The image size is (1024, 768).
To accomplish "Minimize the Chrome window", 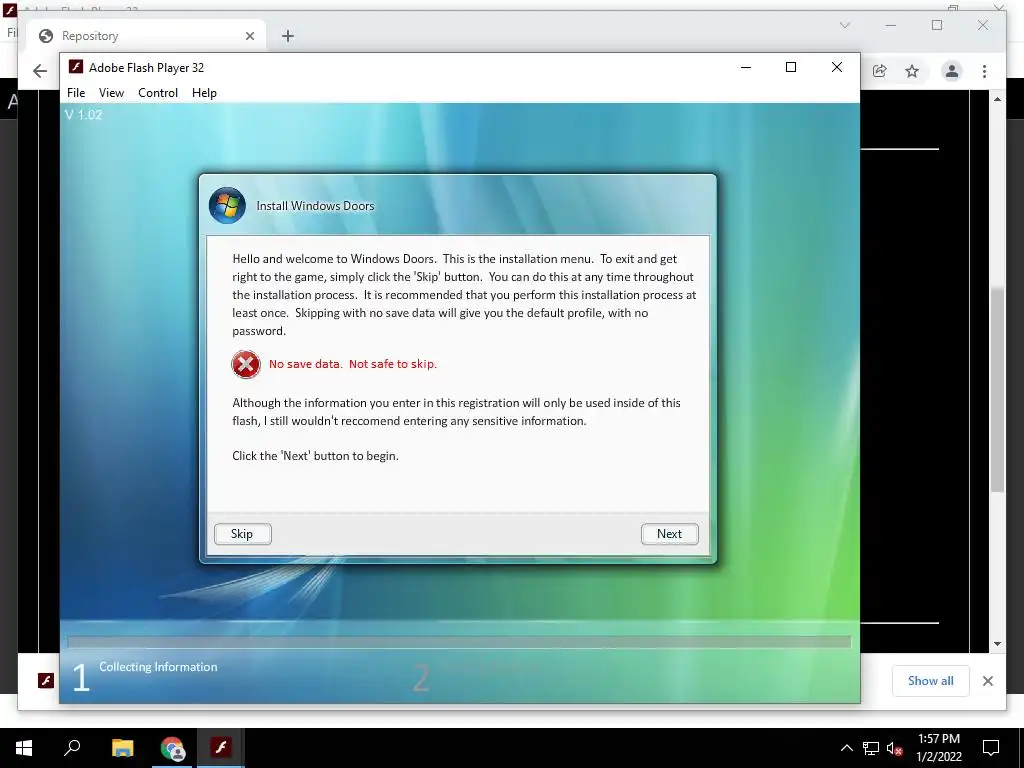I will [891, 25].
